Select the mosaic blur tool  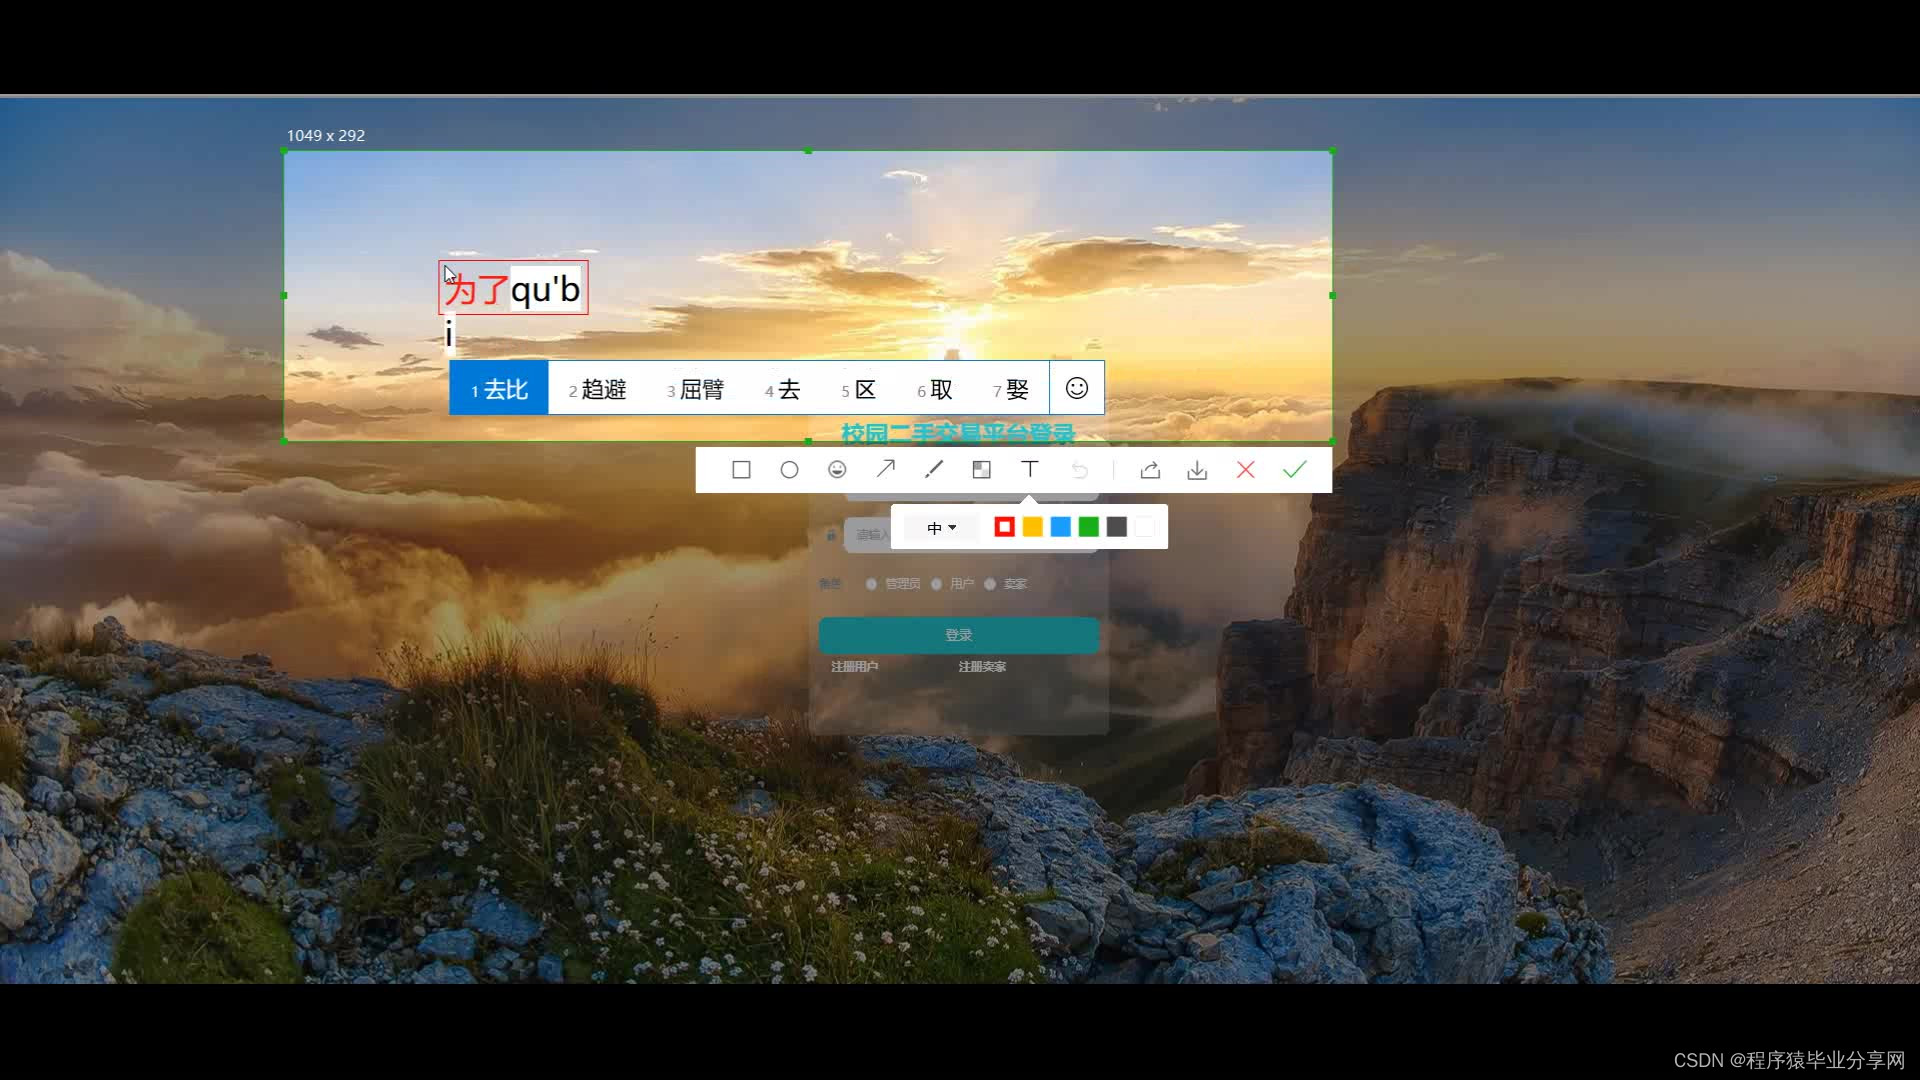click(x=982, y=470)
